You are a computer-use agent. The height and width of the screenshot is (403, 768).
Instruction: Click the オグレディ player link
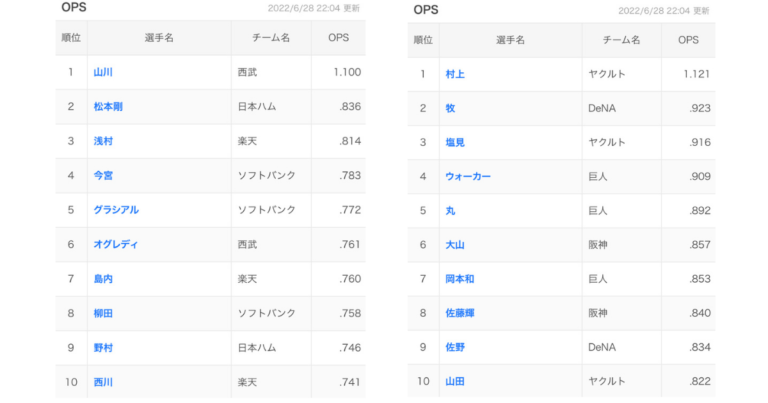click(x=116, y=244)
